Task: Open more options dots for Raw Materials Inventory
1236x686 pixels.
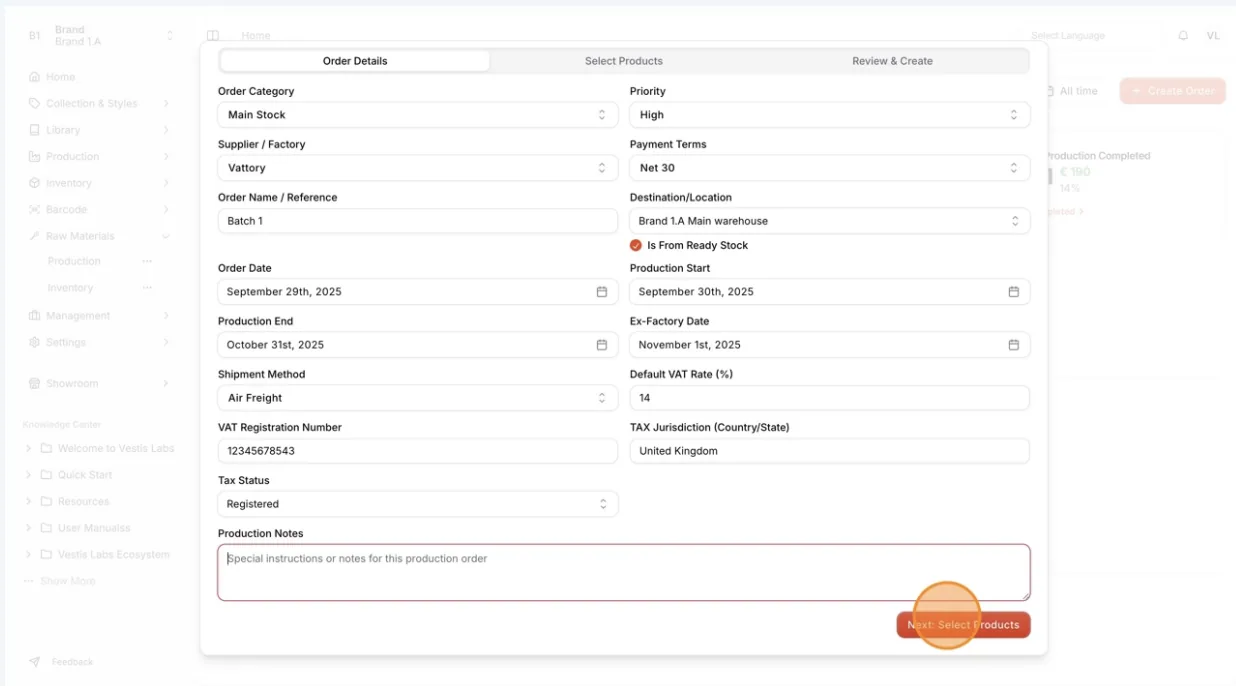Action: point(147,288)
